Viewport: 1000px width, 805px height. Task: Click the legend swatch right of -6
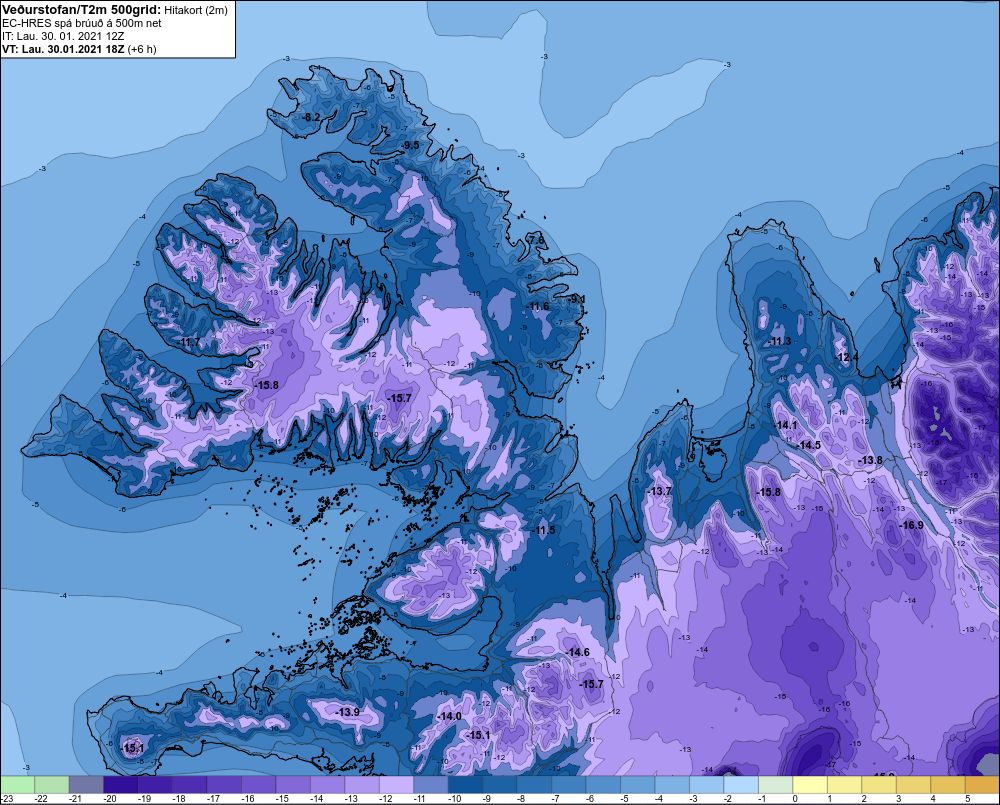603,784
